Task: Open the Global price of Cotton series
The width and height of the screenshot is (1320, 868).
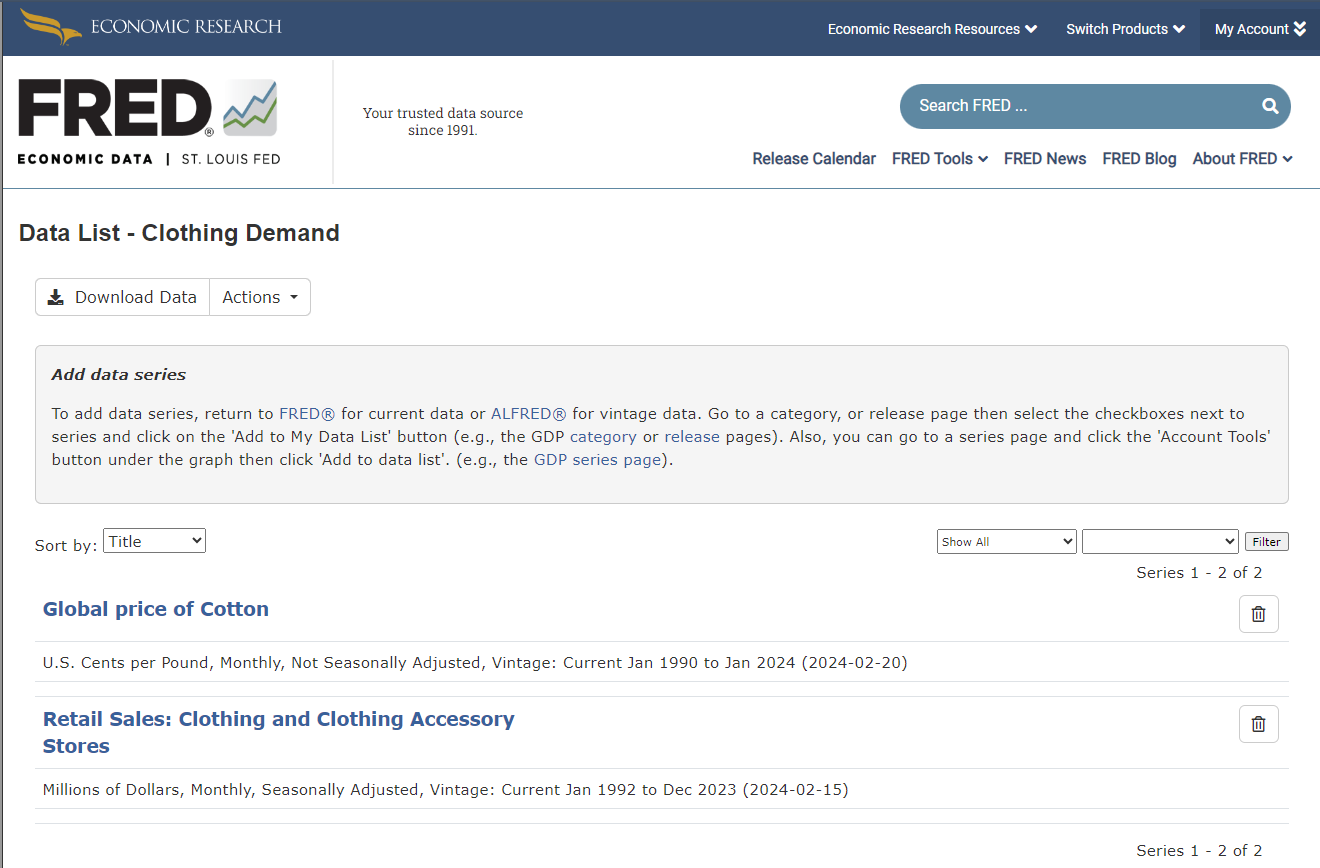Action: click(x=156, y=609)
